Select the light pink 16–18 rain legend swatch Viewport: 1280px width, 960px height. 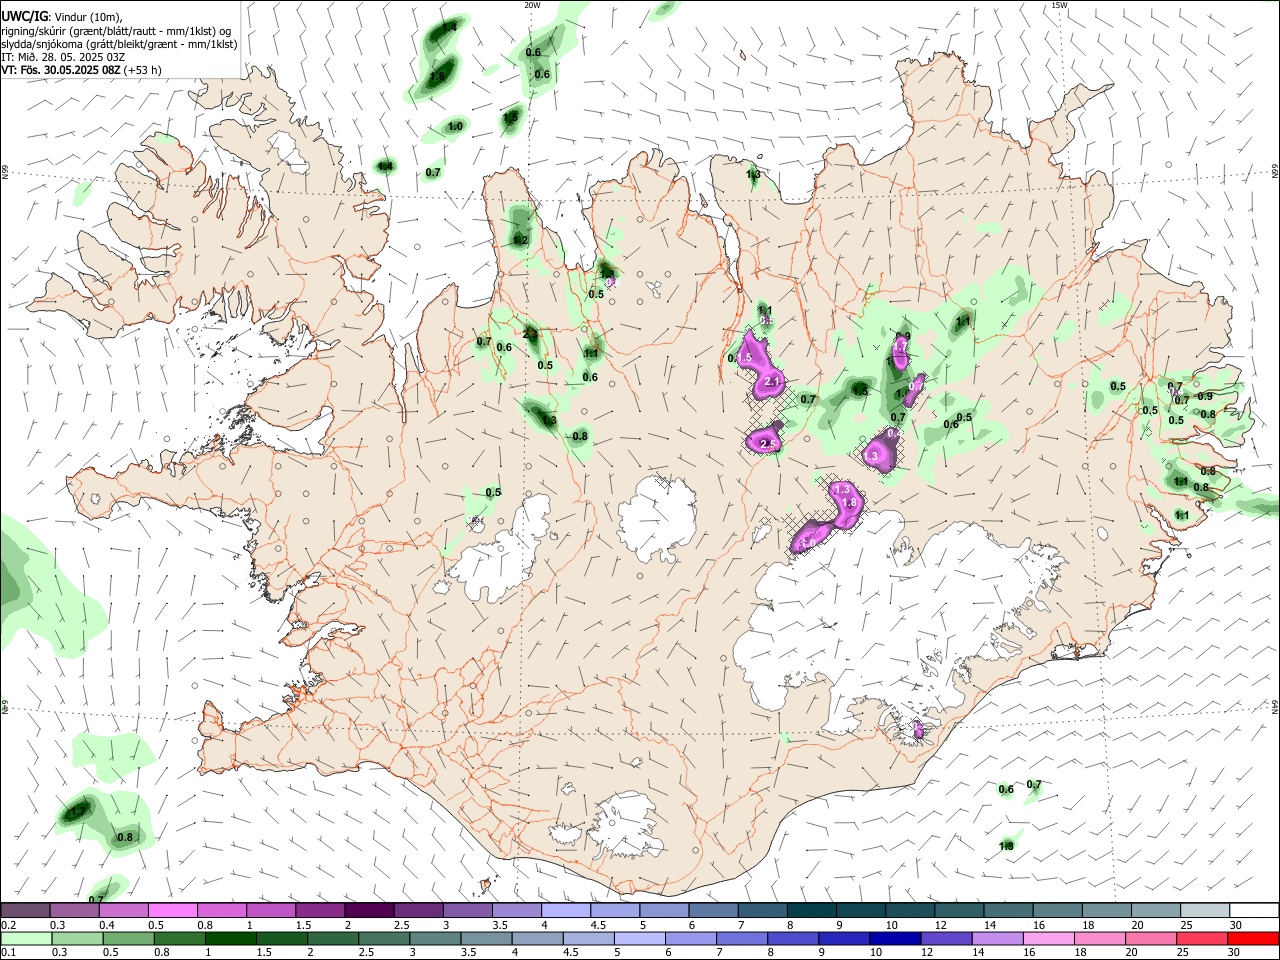(1049, 938)
